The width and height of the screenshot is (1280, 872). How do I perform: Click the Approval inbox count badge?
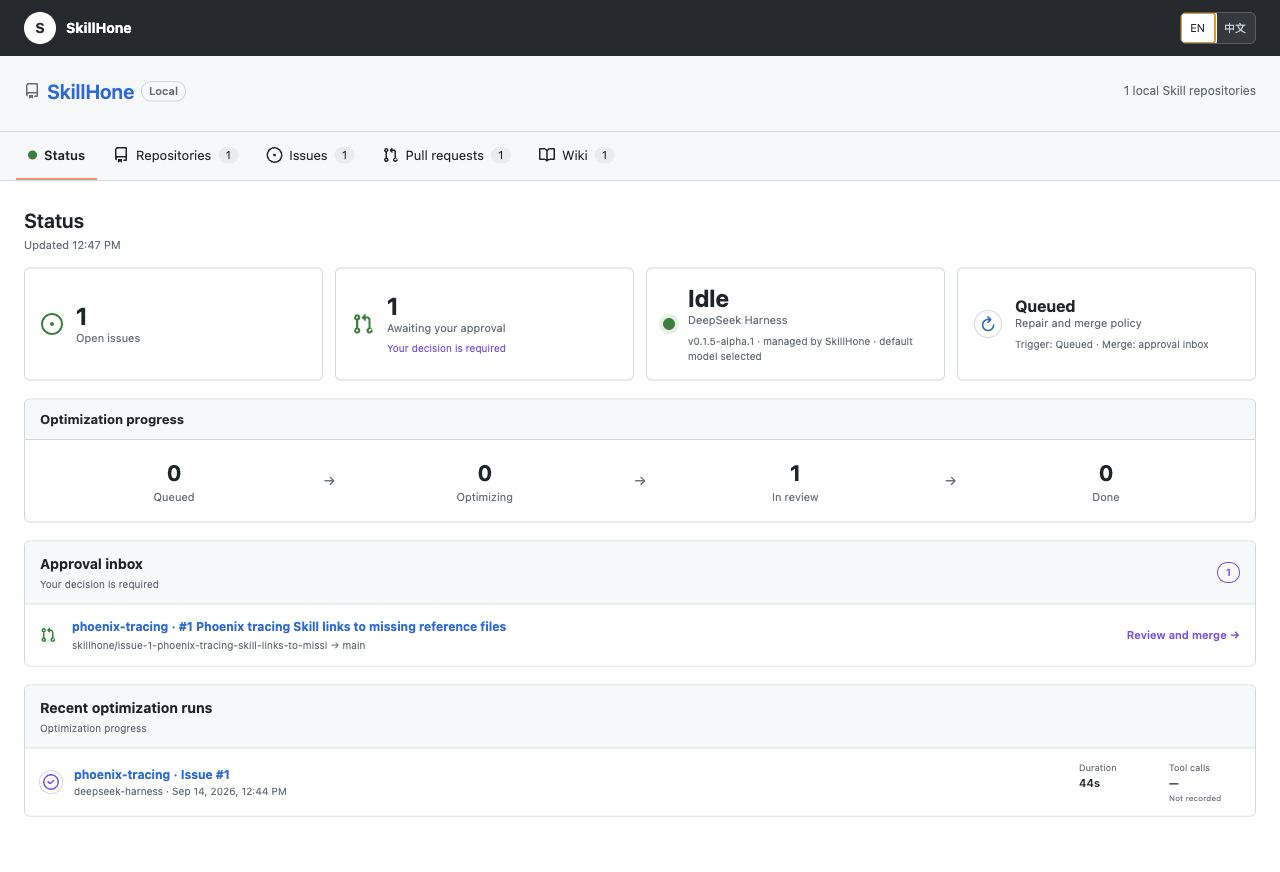click(1228, 573)
